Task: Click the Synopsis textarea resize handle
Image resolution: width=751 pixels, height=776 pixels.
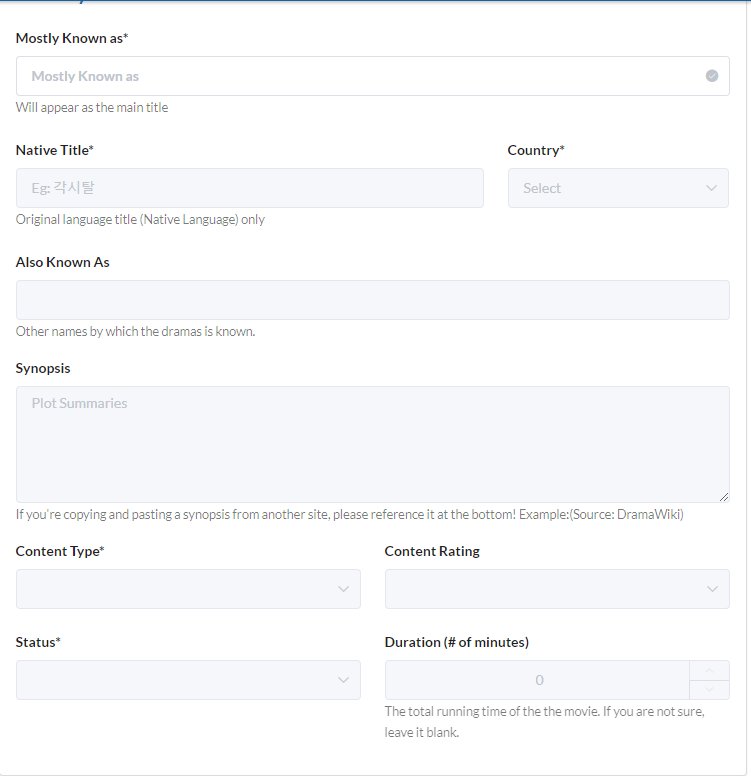Action: click(x=724, y=497)
